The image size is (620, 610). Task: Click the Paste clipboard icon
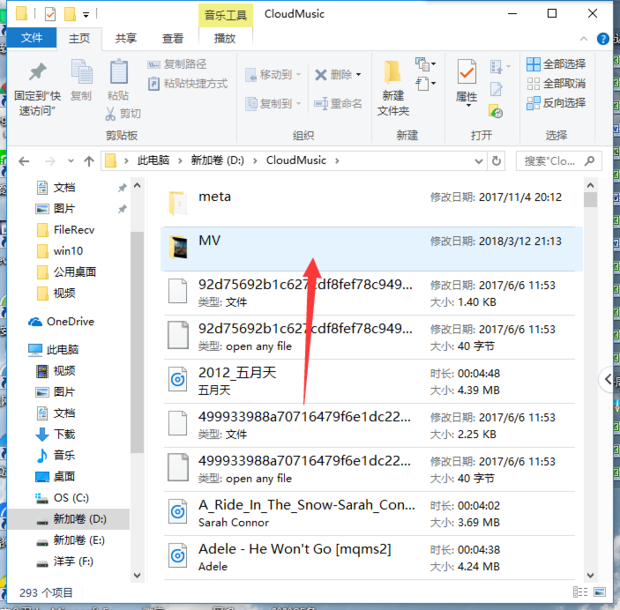click(x=119, y=72)
